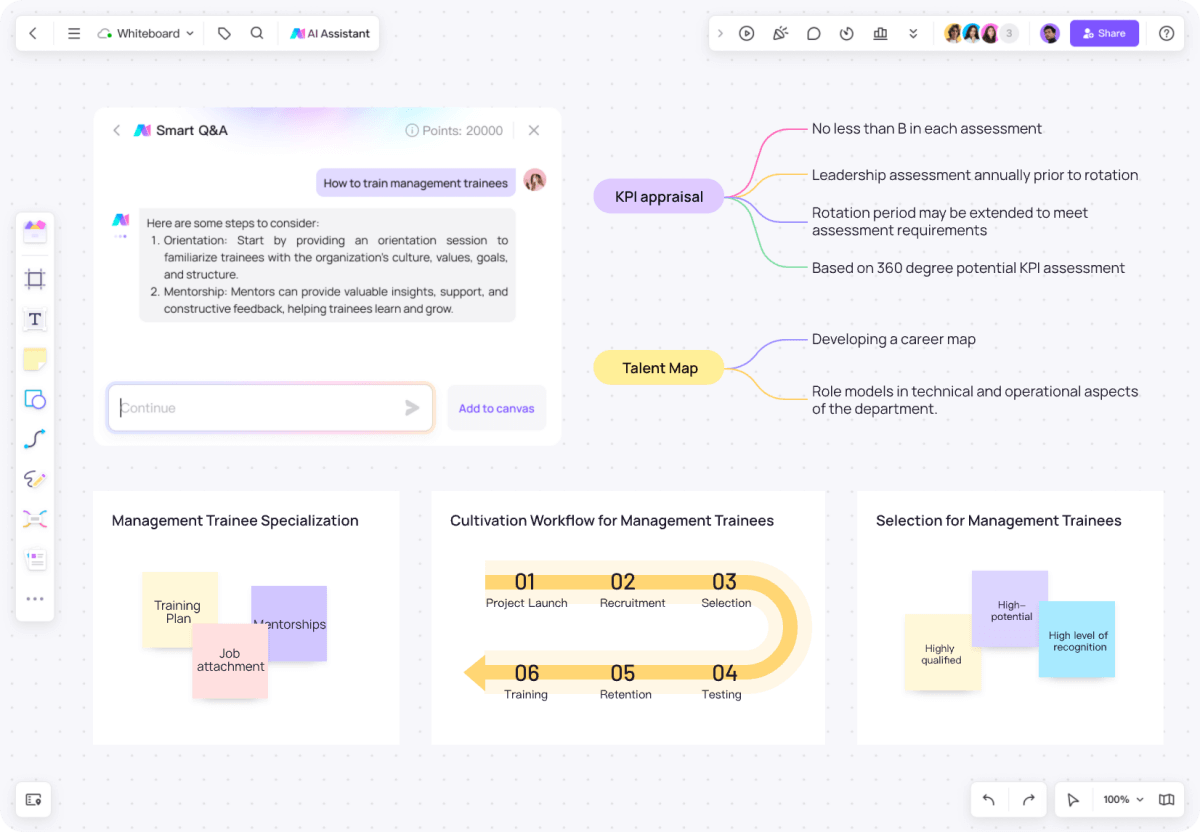Start a Timer from the top toolbar
This screenshot has height=832, width=1200.
(846, 33)
